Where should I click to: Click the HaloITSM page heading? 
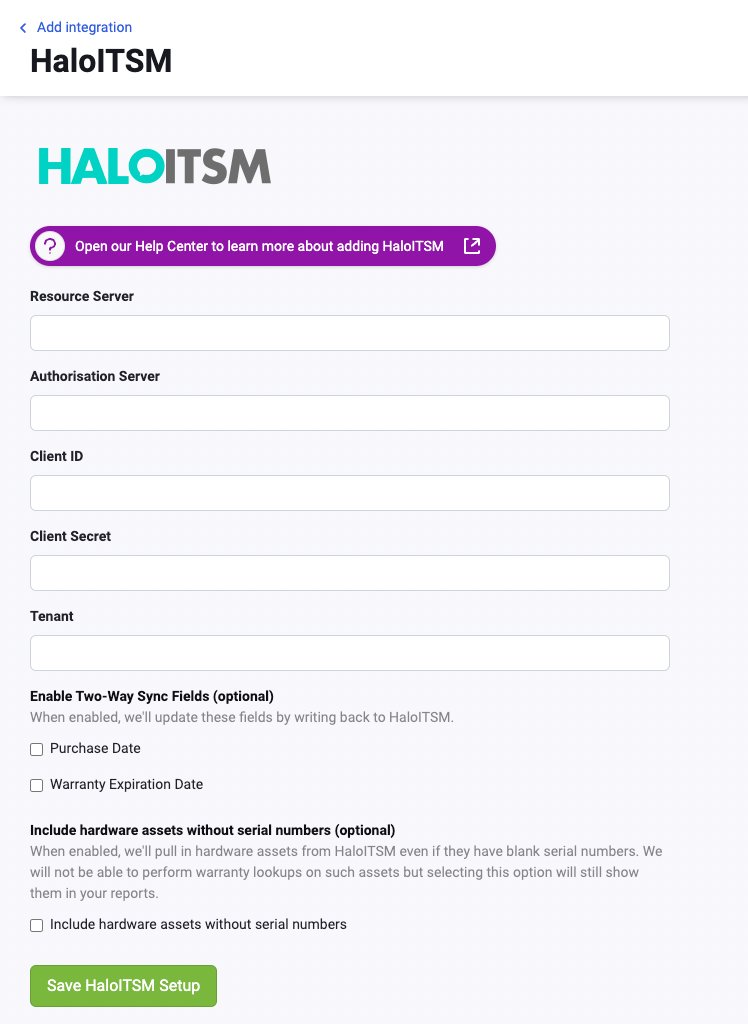(x=100, y=61)
